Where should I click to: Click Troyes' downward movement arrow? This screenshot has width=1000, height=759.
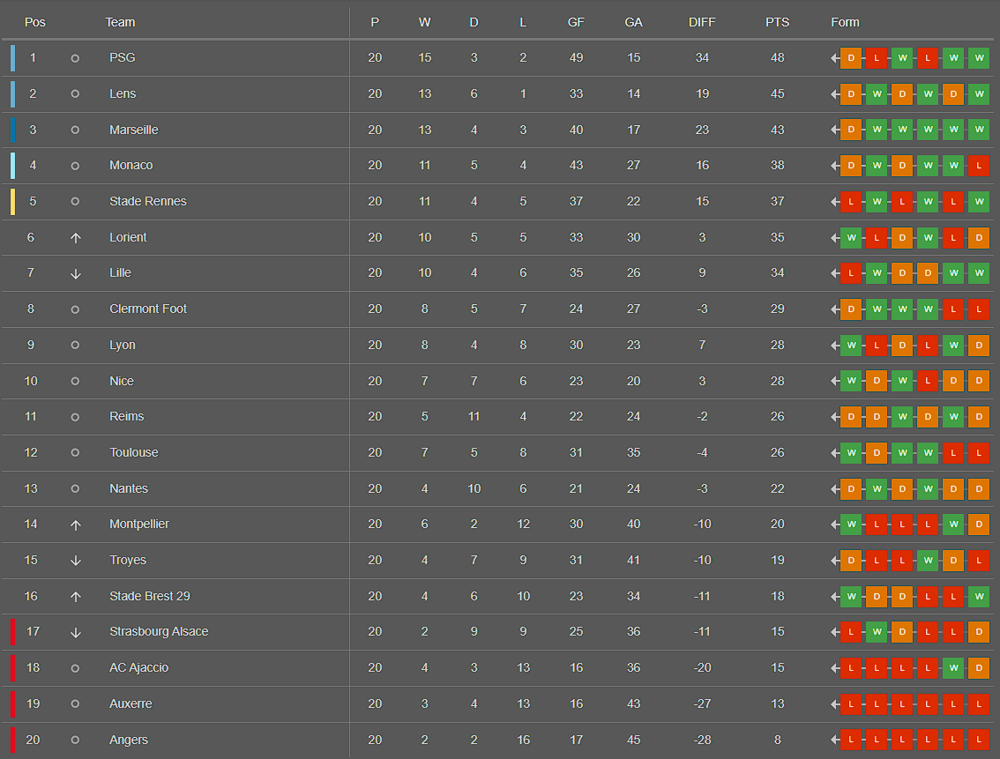pos(75,560)
